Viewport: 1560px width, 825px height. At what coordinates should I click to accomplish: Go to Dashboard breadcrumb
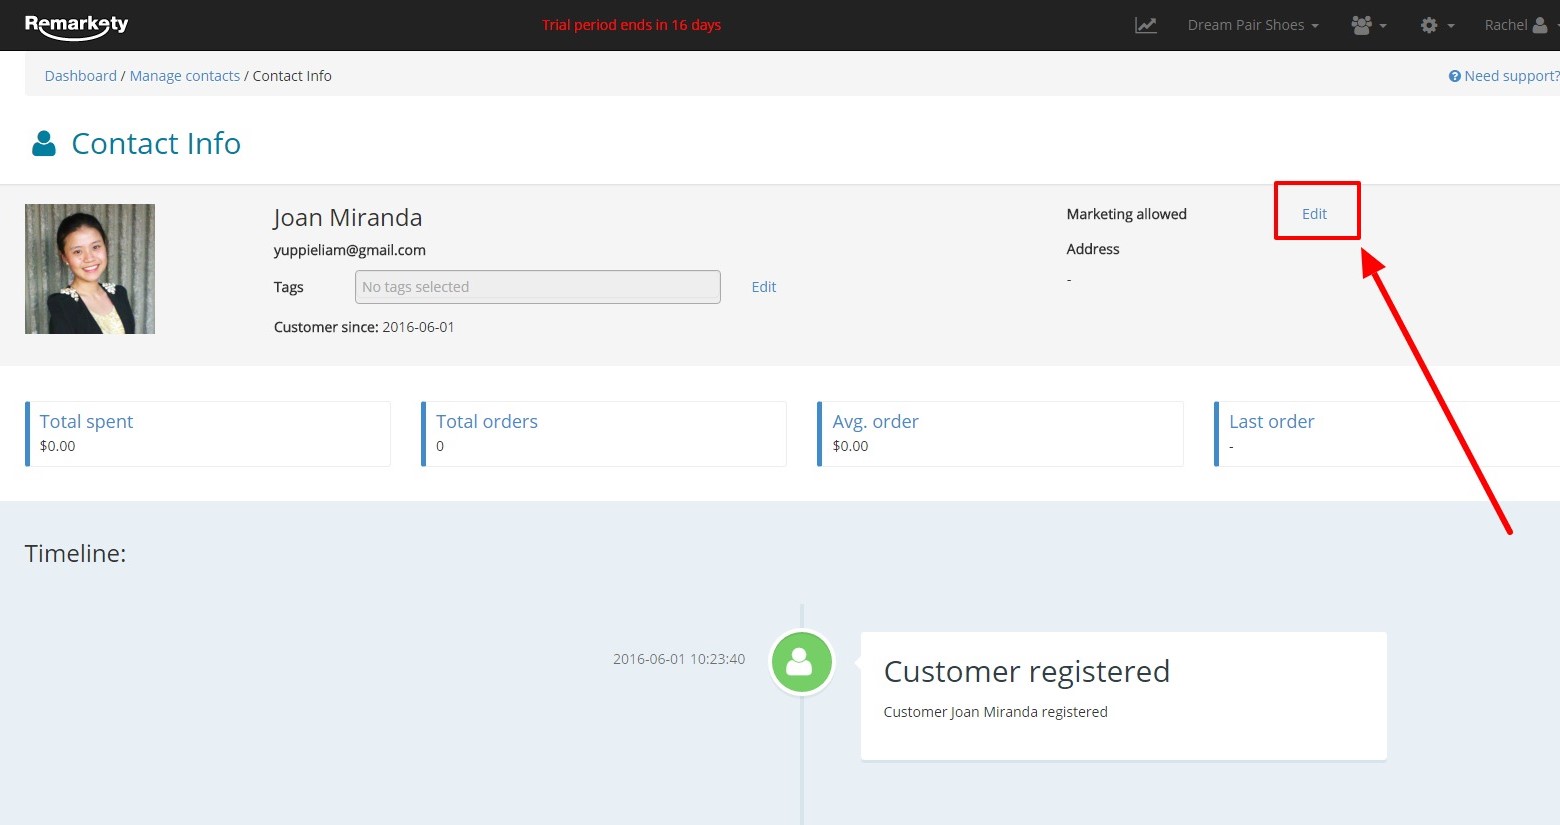[81, 76]
